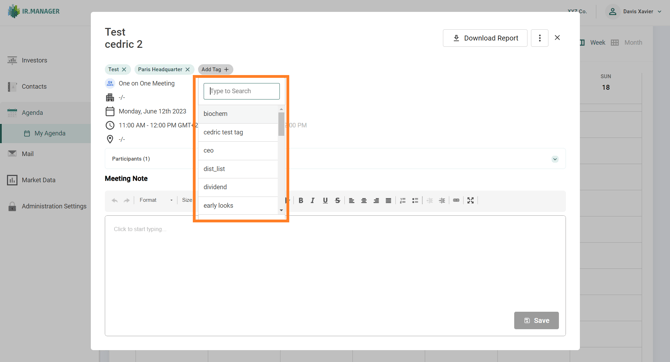Click the Undo arrow in the editor toolbar
The width and height of the screenshot is (670, 362).
(x=115, y=200)
